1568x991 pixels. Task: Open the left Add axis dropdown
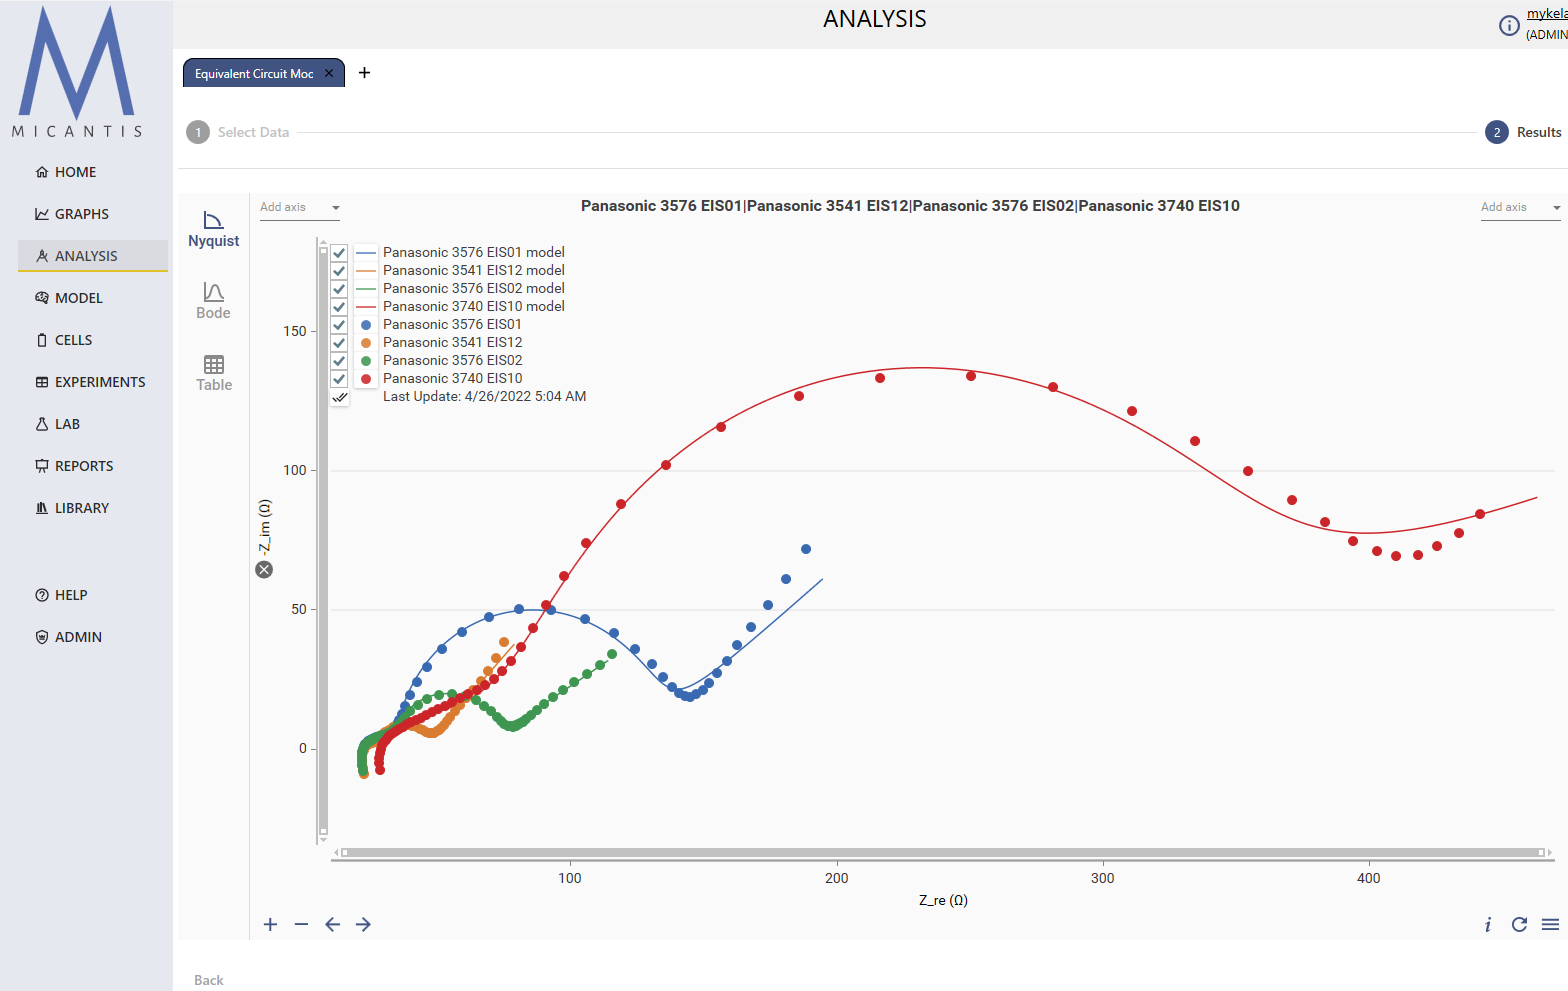click(300, 208)
